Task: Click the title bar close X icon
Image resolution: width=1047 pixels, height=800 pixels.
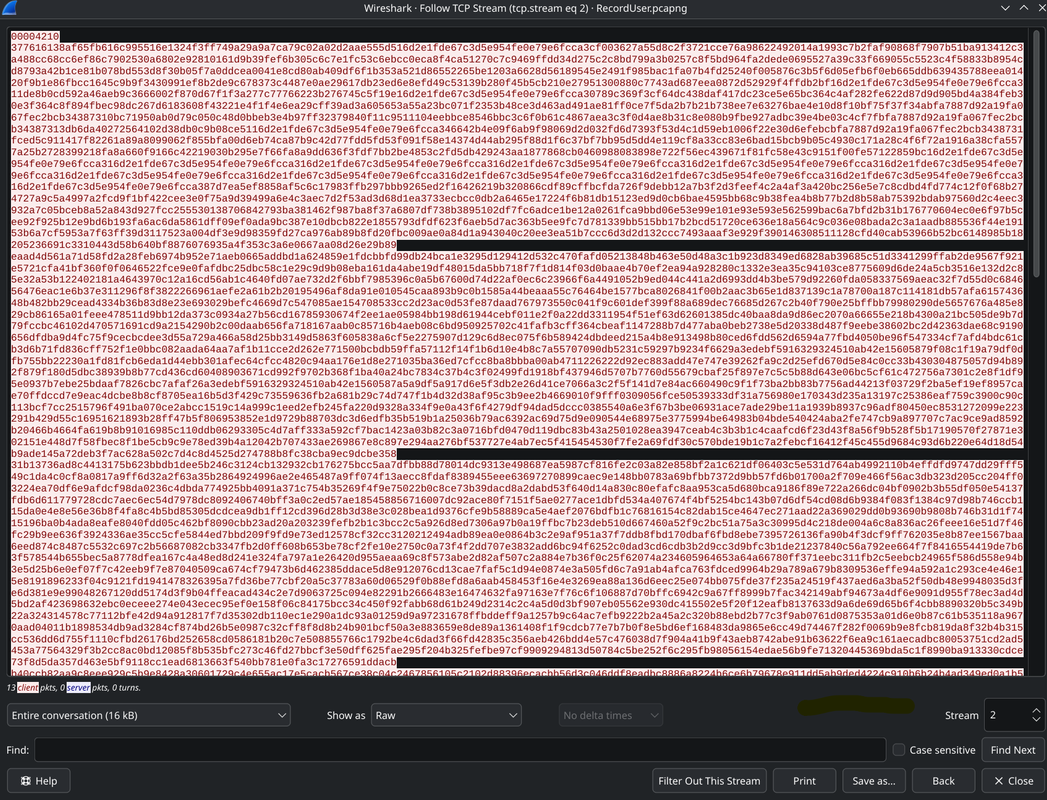Action: click(1040, 8)
